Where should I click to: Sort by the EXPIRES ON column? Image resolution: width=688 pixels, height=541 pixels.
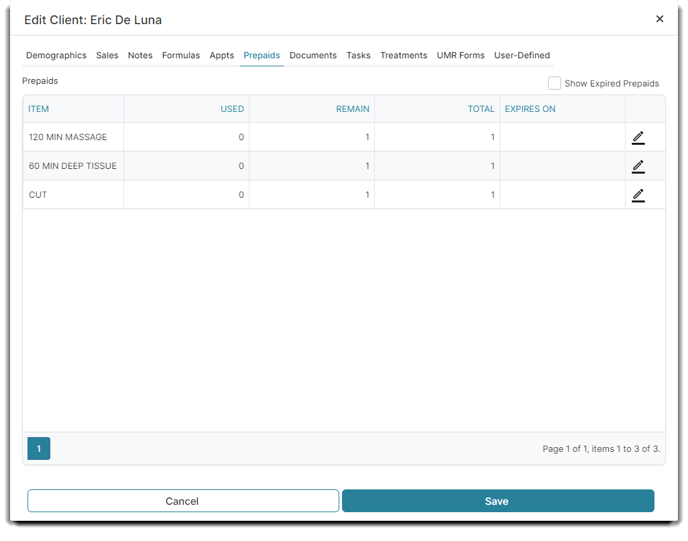click(530, 109)
